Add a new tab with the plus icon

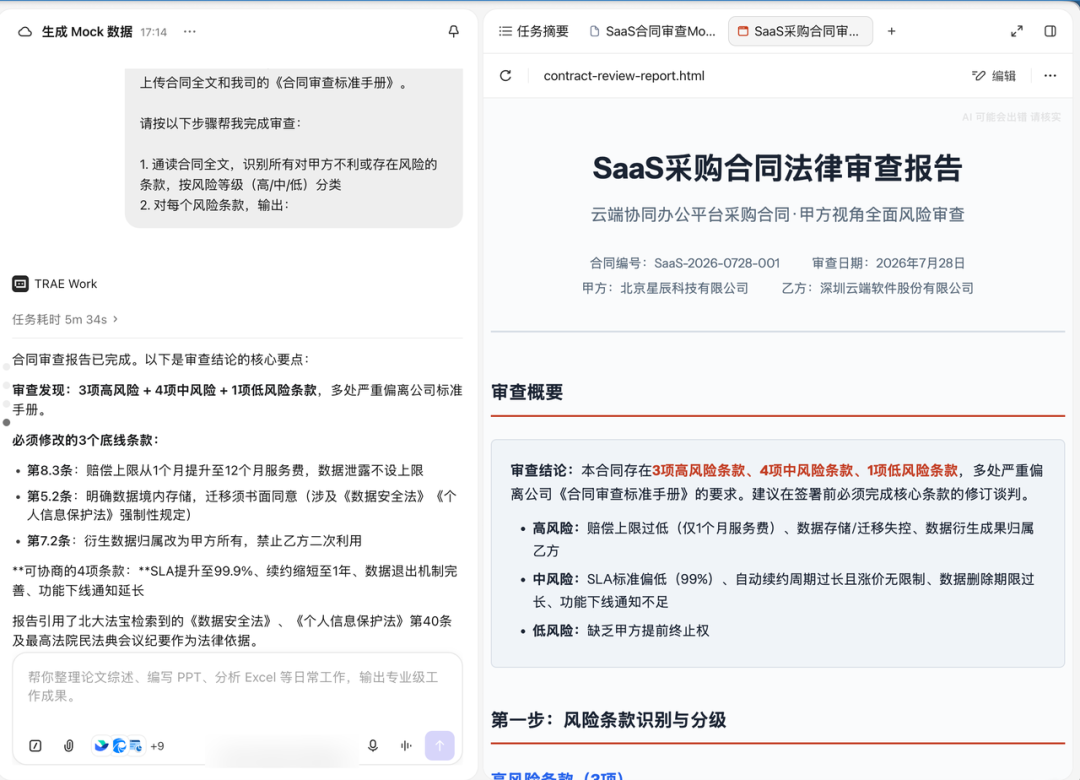coord(891,32)
